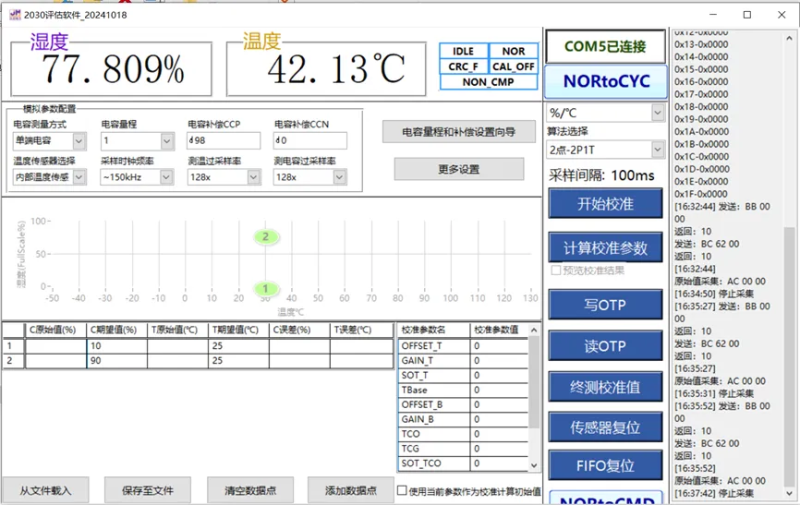Click the FIFO复位 button
The height and width of the screenshot is (505, 800).
605,465
